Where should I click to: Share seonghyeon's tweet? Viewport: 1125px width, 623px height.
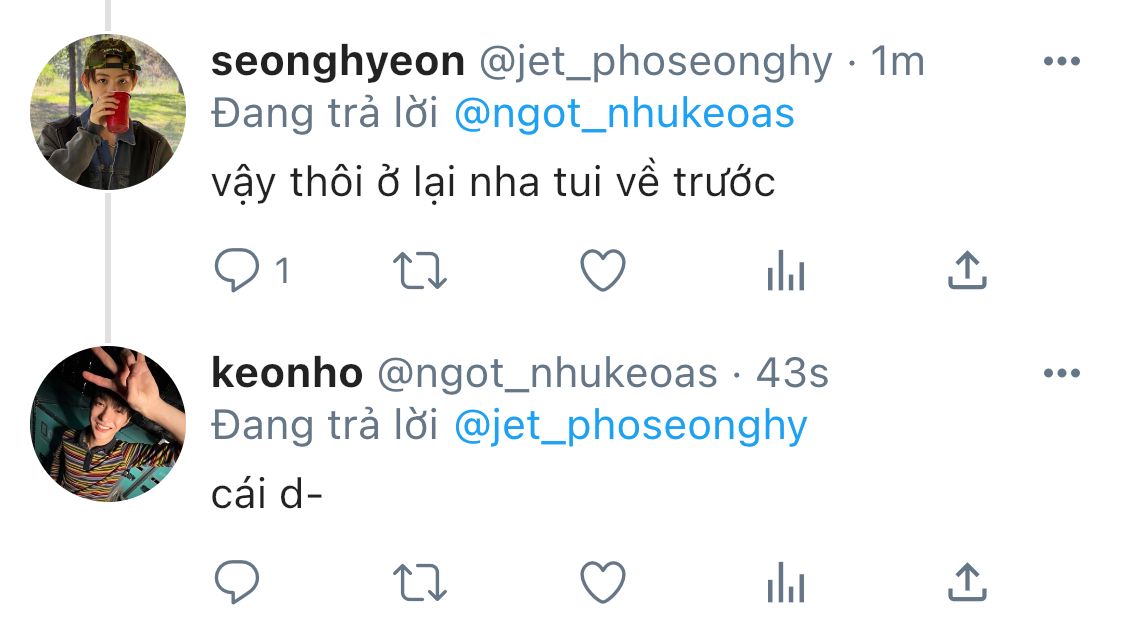click(967, 270)
